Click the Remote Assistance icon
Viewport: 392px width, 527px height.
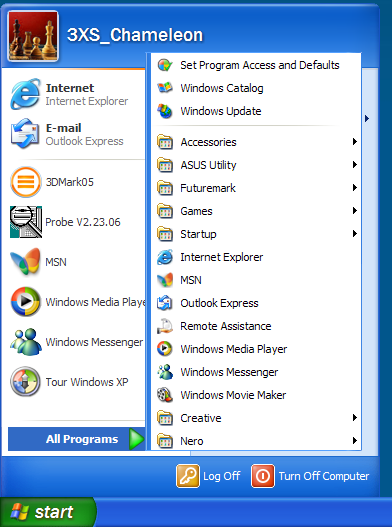point(165,326)
